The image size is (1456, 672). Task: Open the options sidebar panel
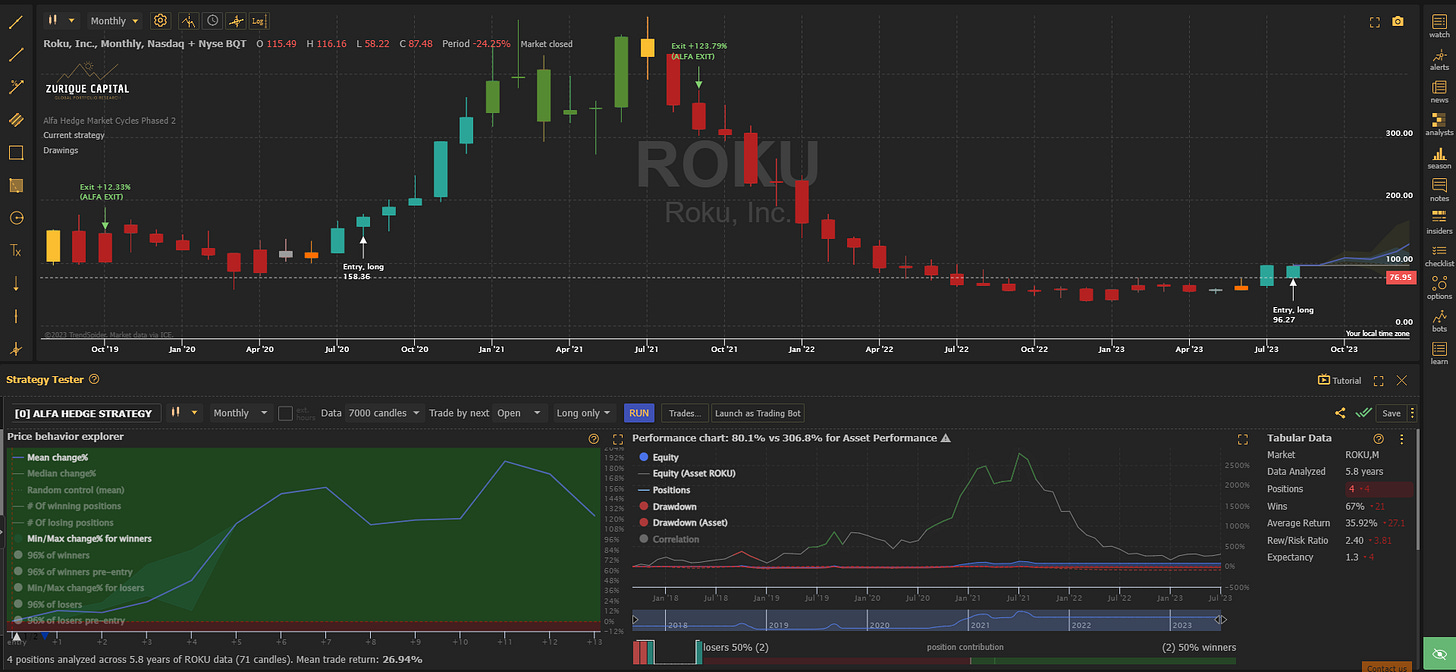click(x=1439, y=287)
